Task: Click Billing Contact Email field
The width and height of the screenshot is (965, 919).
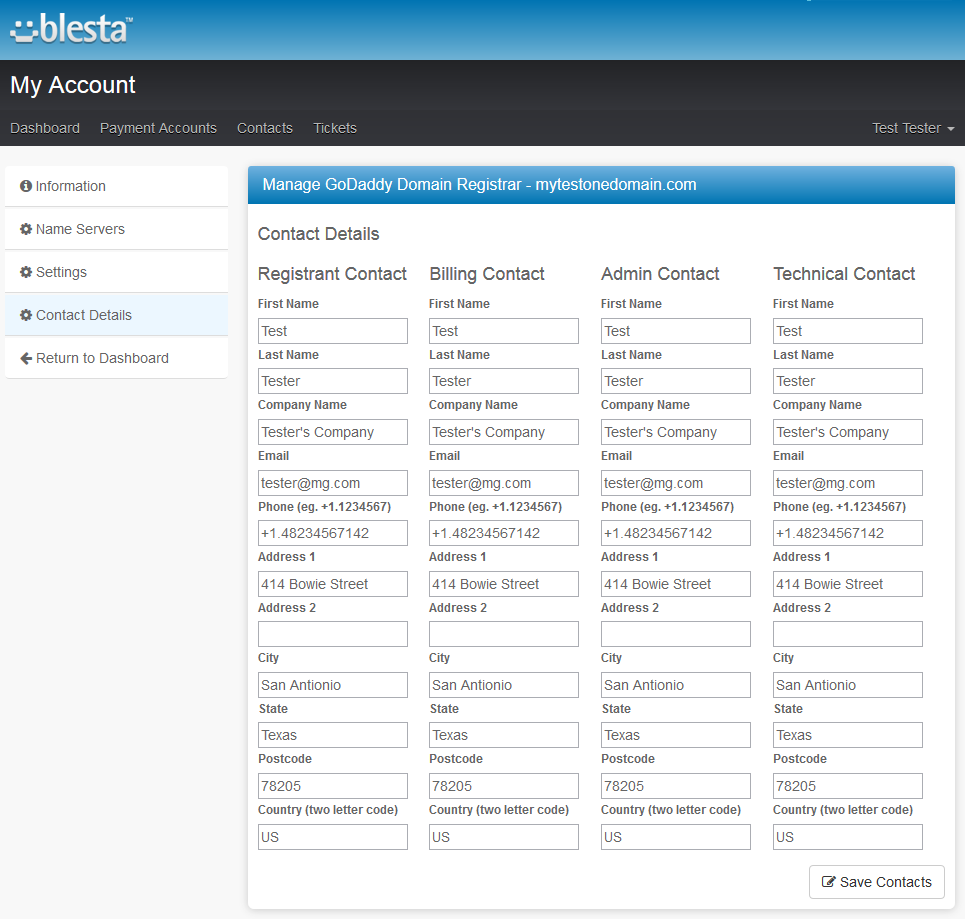Action: click(x=504, y=483)
